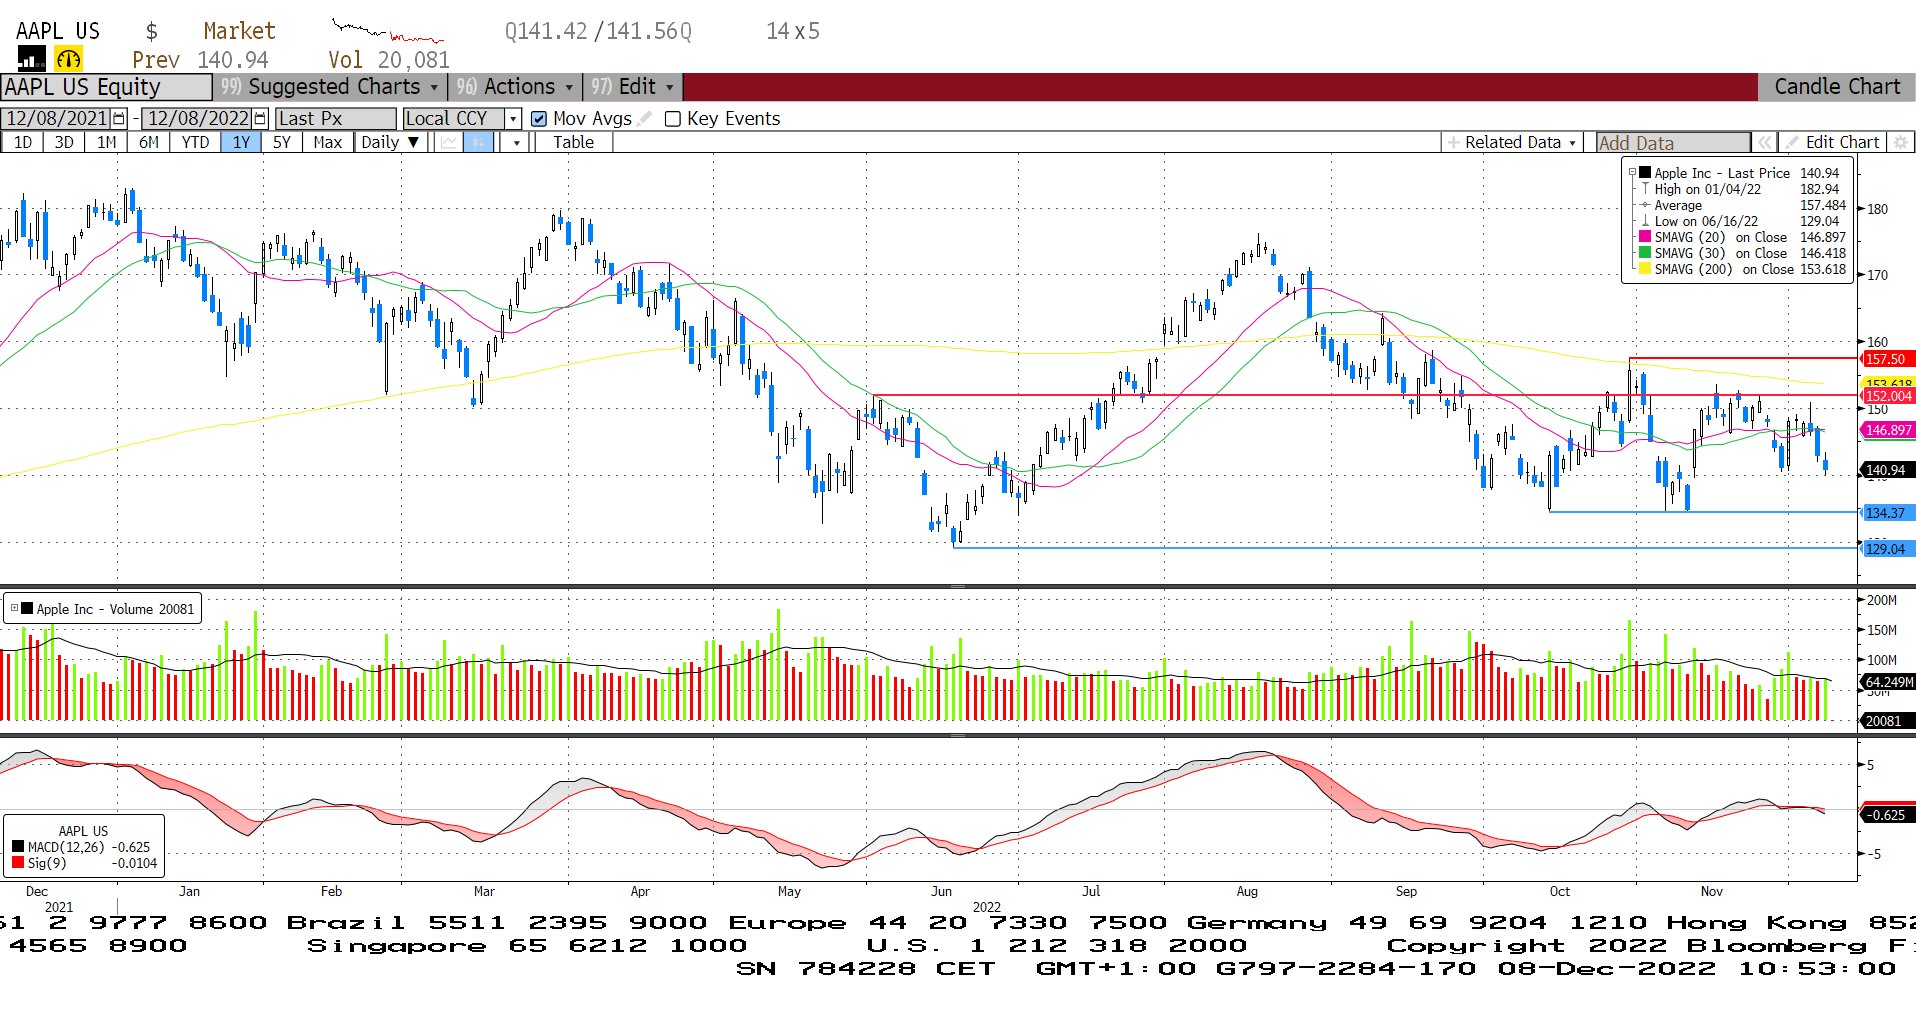Click the 140.94 last price axis label
The width and height of the screenshot is (1916, 1024).
point(1886,470)
